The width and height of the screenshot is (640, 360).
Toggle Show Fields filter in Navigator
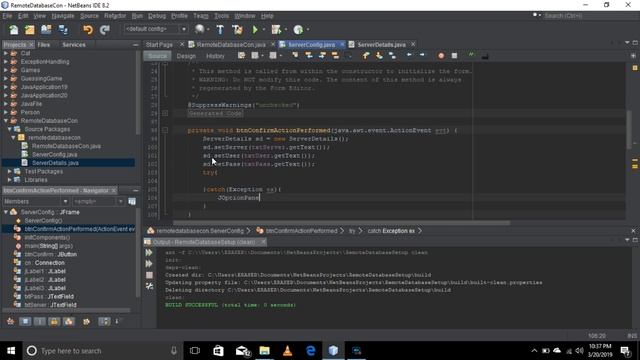pos(25,322)
